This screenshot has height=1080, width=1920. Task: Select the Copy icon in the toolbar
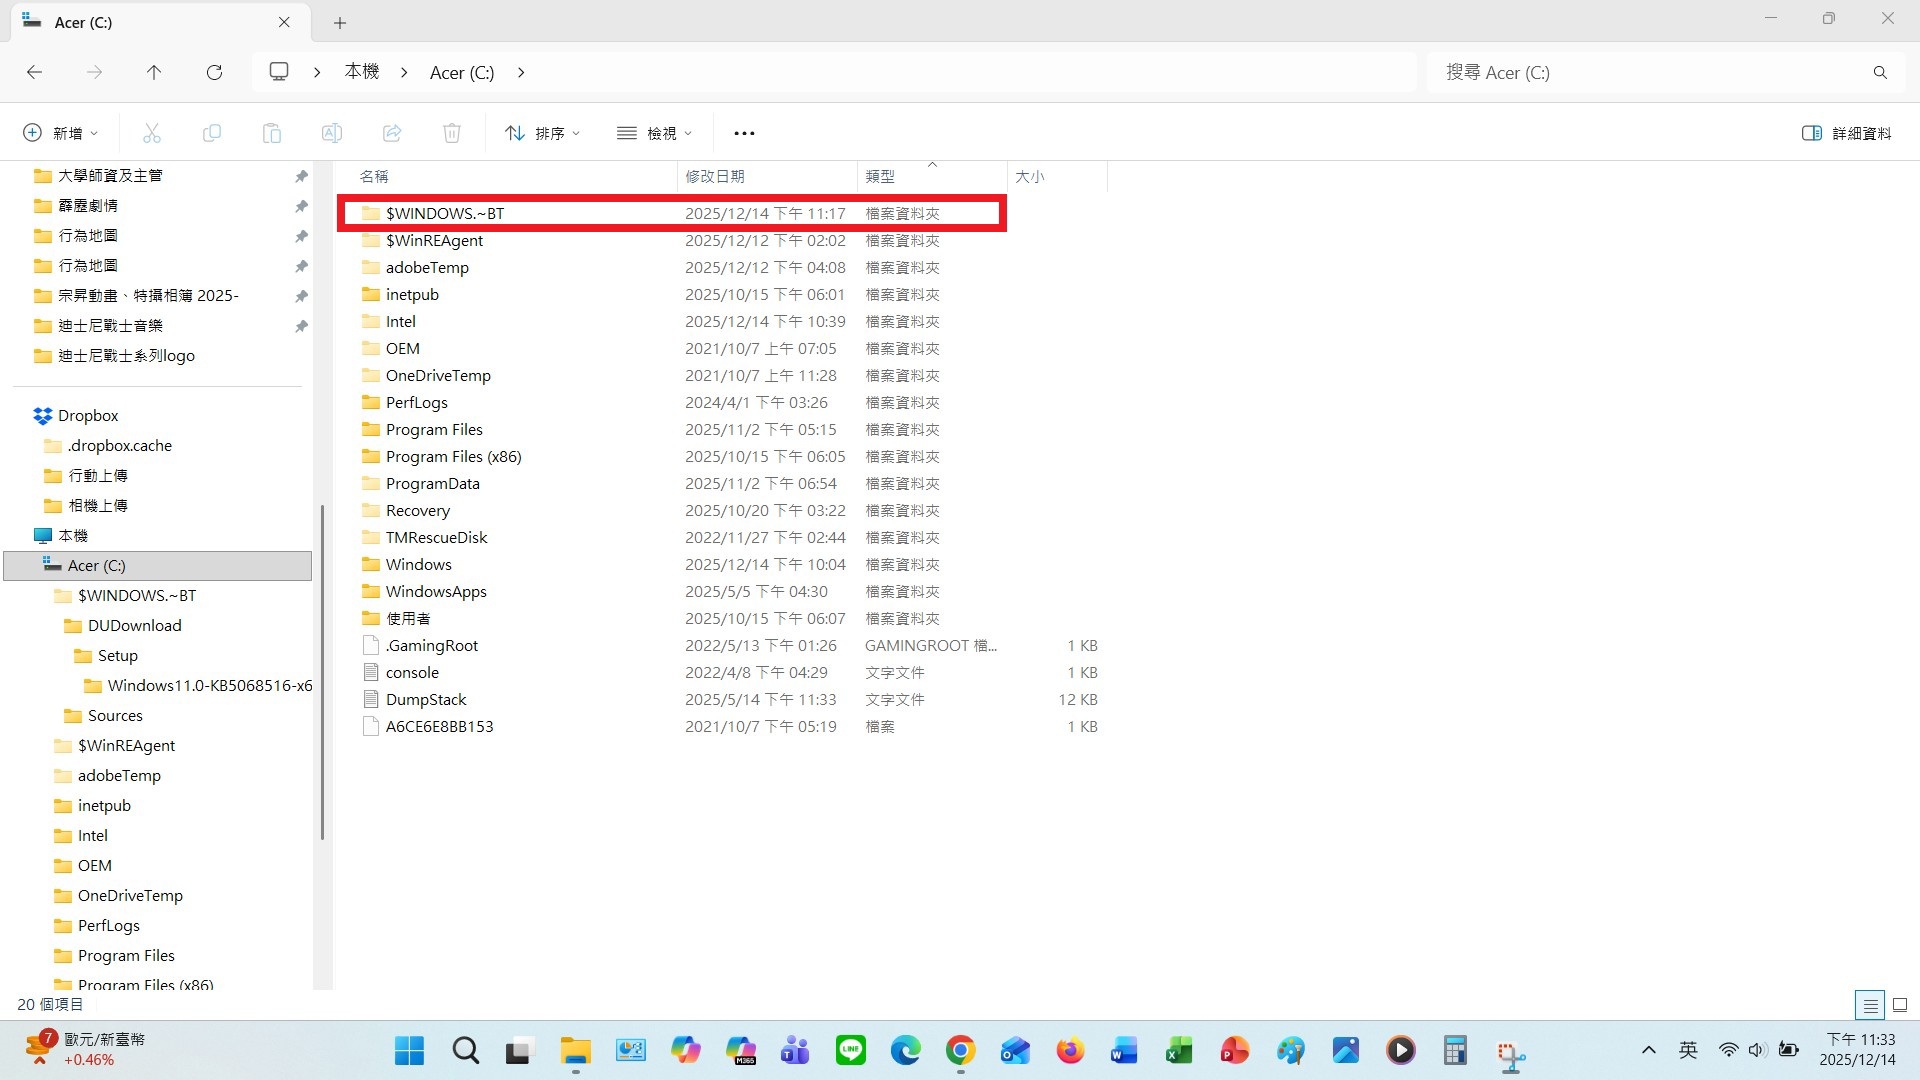(x=211, y=132)
